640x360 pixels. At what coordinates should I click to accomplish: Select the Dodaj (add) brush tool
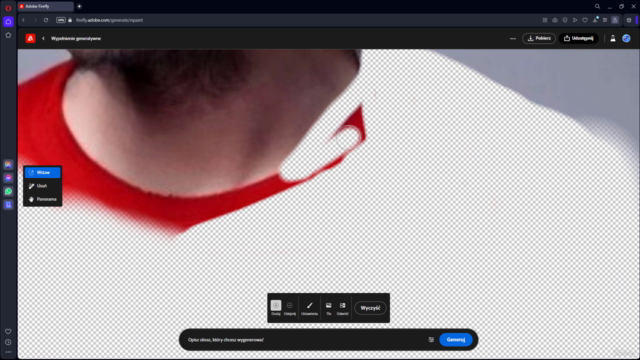(x=276, y=308)
